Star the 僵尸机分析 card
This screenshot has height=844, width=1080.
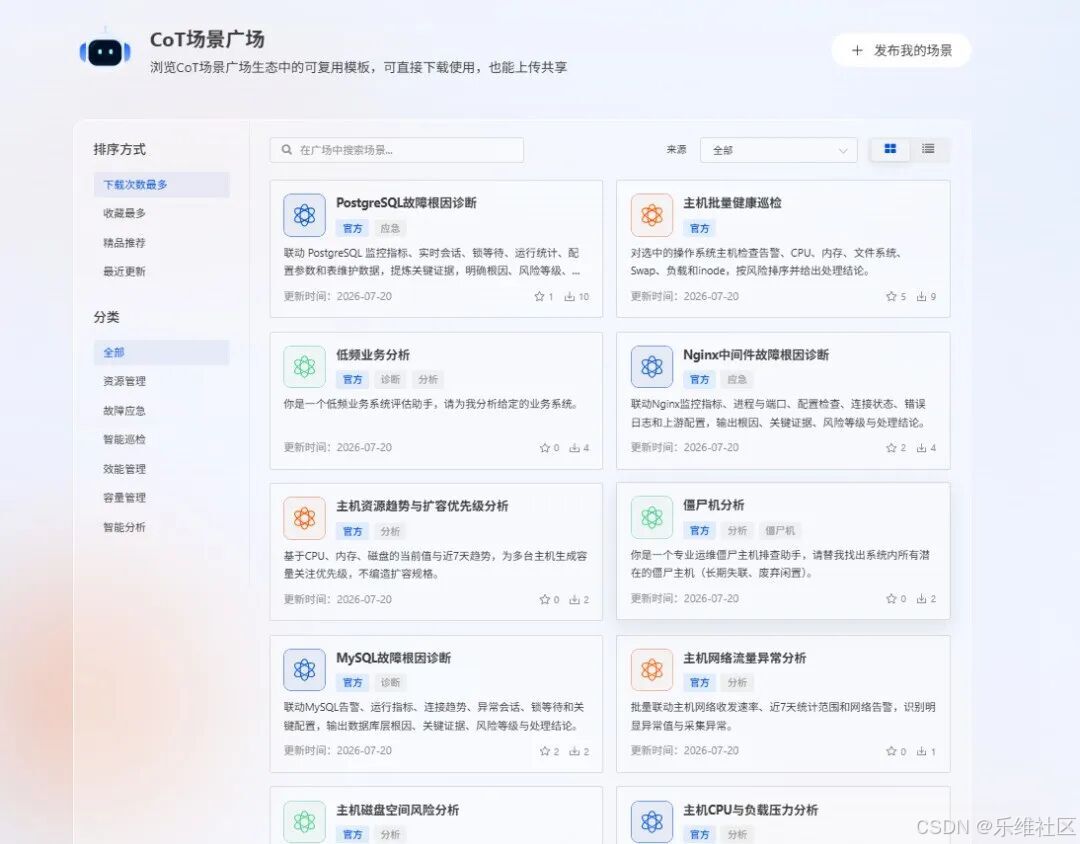pos(891,599)
